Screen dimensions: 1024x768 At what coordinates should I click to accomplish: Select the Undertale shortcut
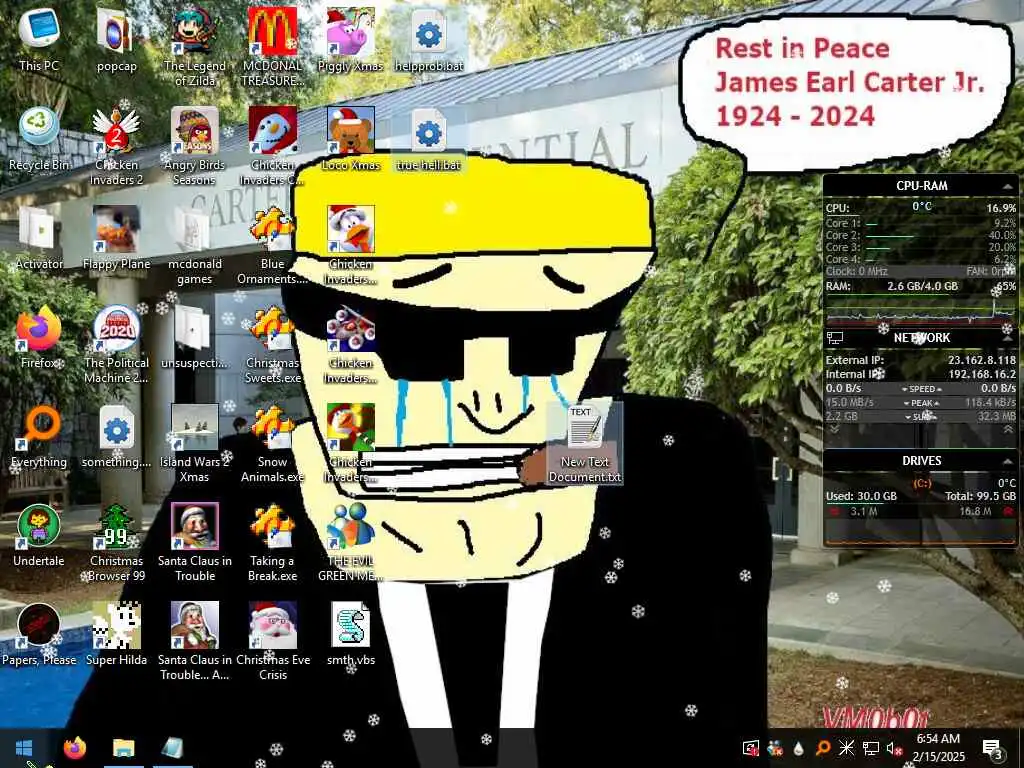39,536
